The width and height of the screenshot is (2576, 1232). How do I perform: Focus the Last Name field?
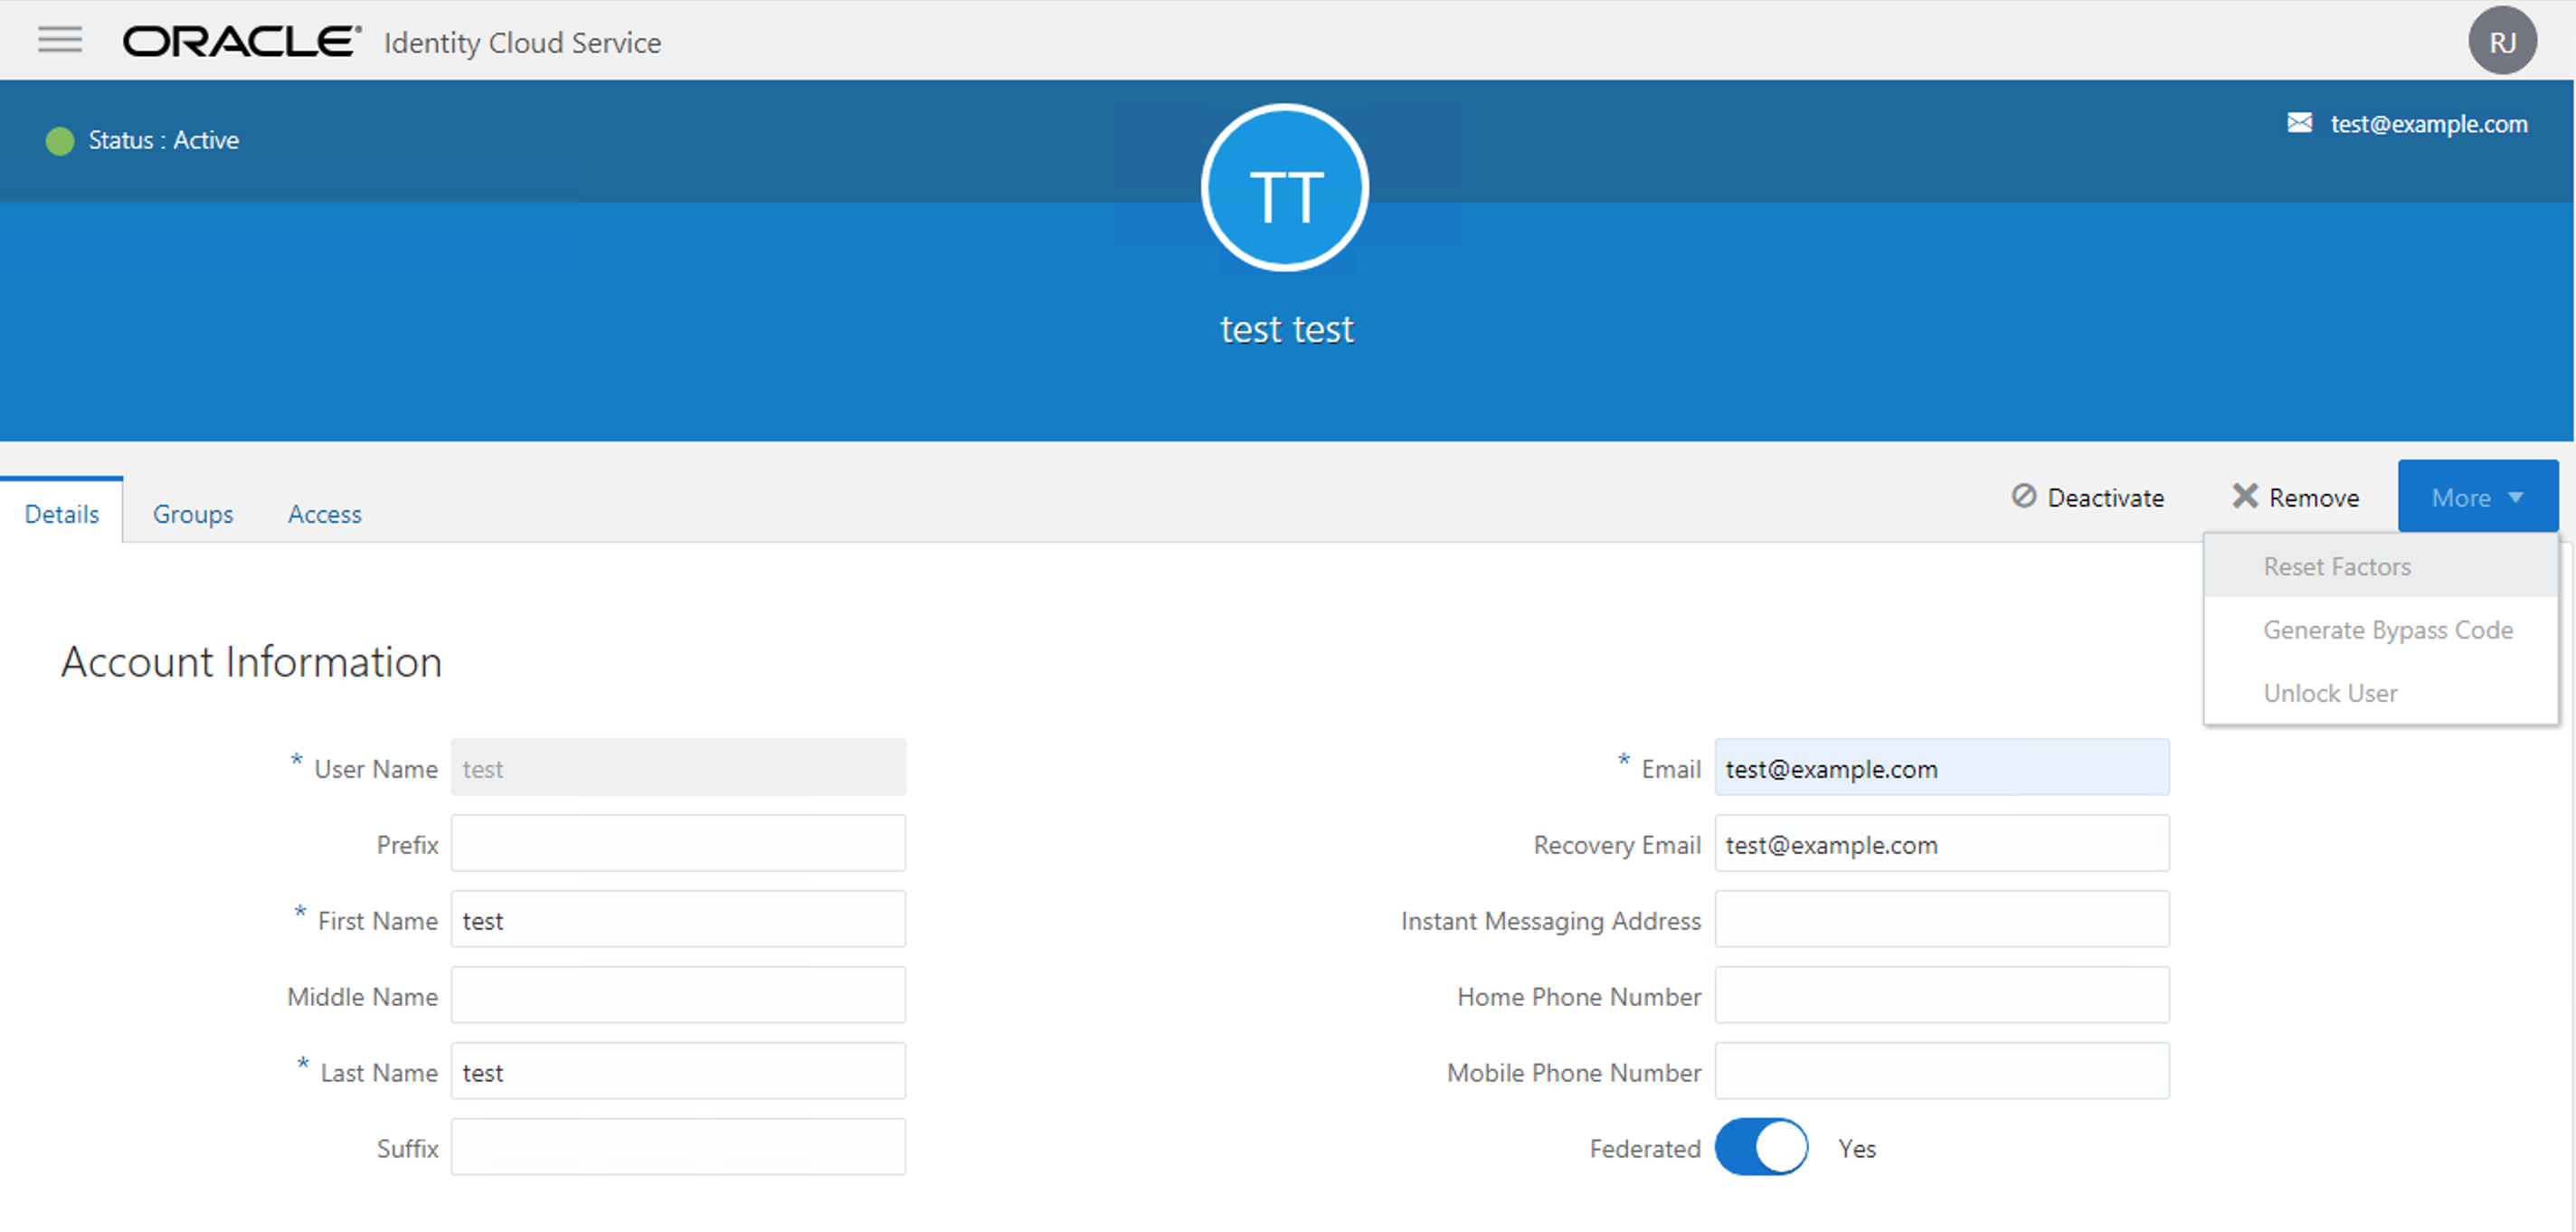pyautogui.click(x=678, y=1072)
